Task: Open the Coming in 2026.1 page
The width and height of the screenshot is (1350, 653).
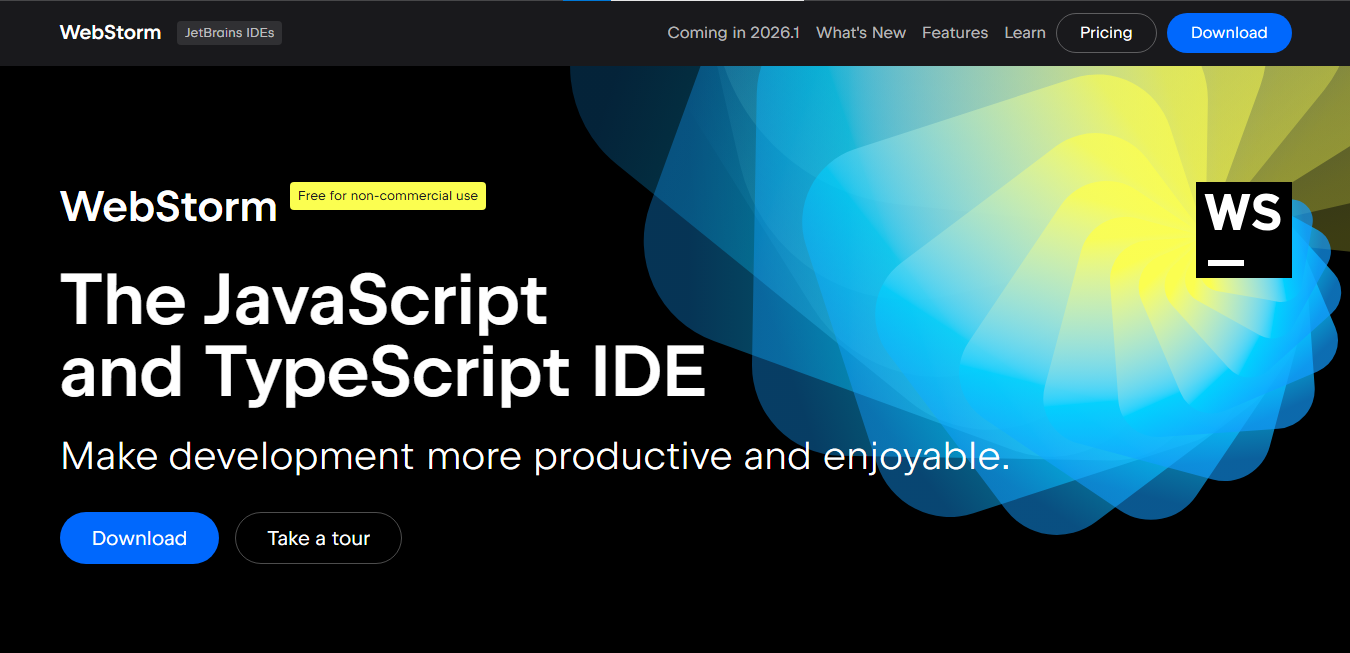Action: pos(733,33)
